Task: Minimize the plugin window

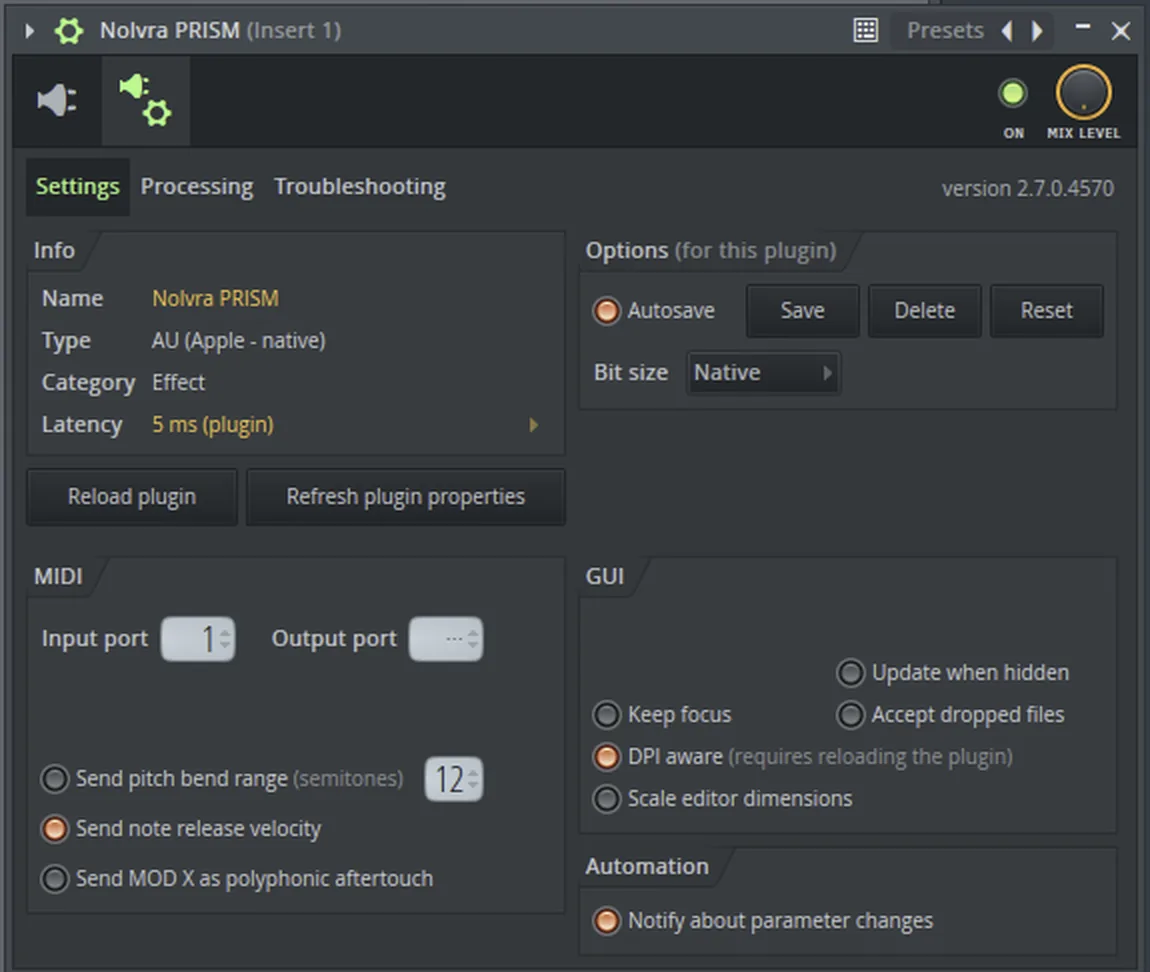Action: click(x=1083, y=27)
